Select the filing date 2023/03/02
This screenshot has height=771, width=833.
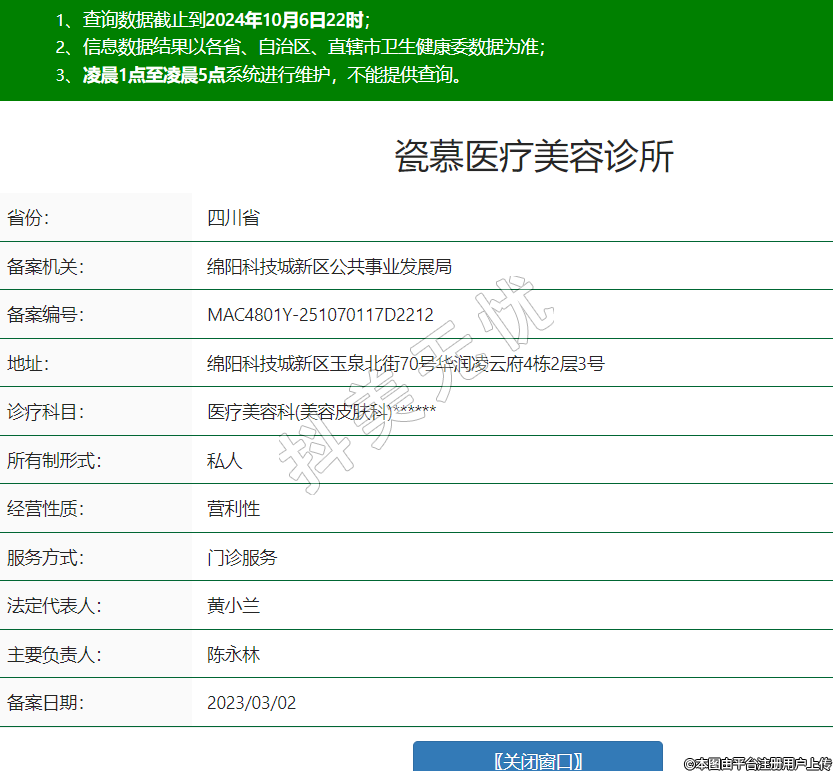(x=251, y=703)
